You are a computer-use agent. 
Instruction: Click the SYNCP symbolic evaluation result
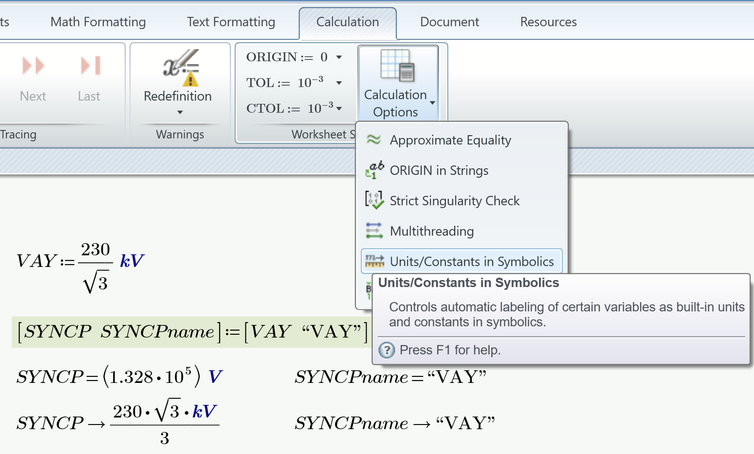(118, 423)
